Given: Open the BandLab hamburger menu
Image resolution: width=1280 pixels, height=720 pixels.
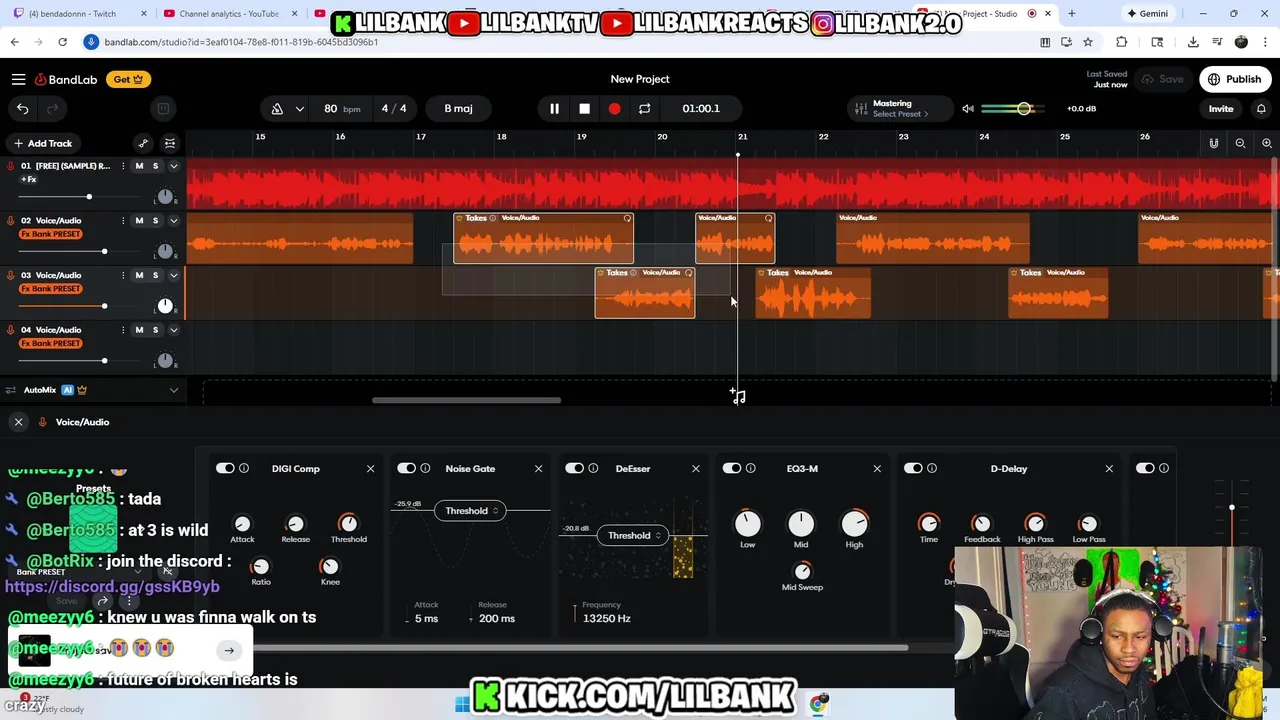Looking at the screenshot, I should [18, 79].
